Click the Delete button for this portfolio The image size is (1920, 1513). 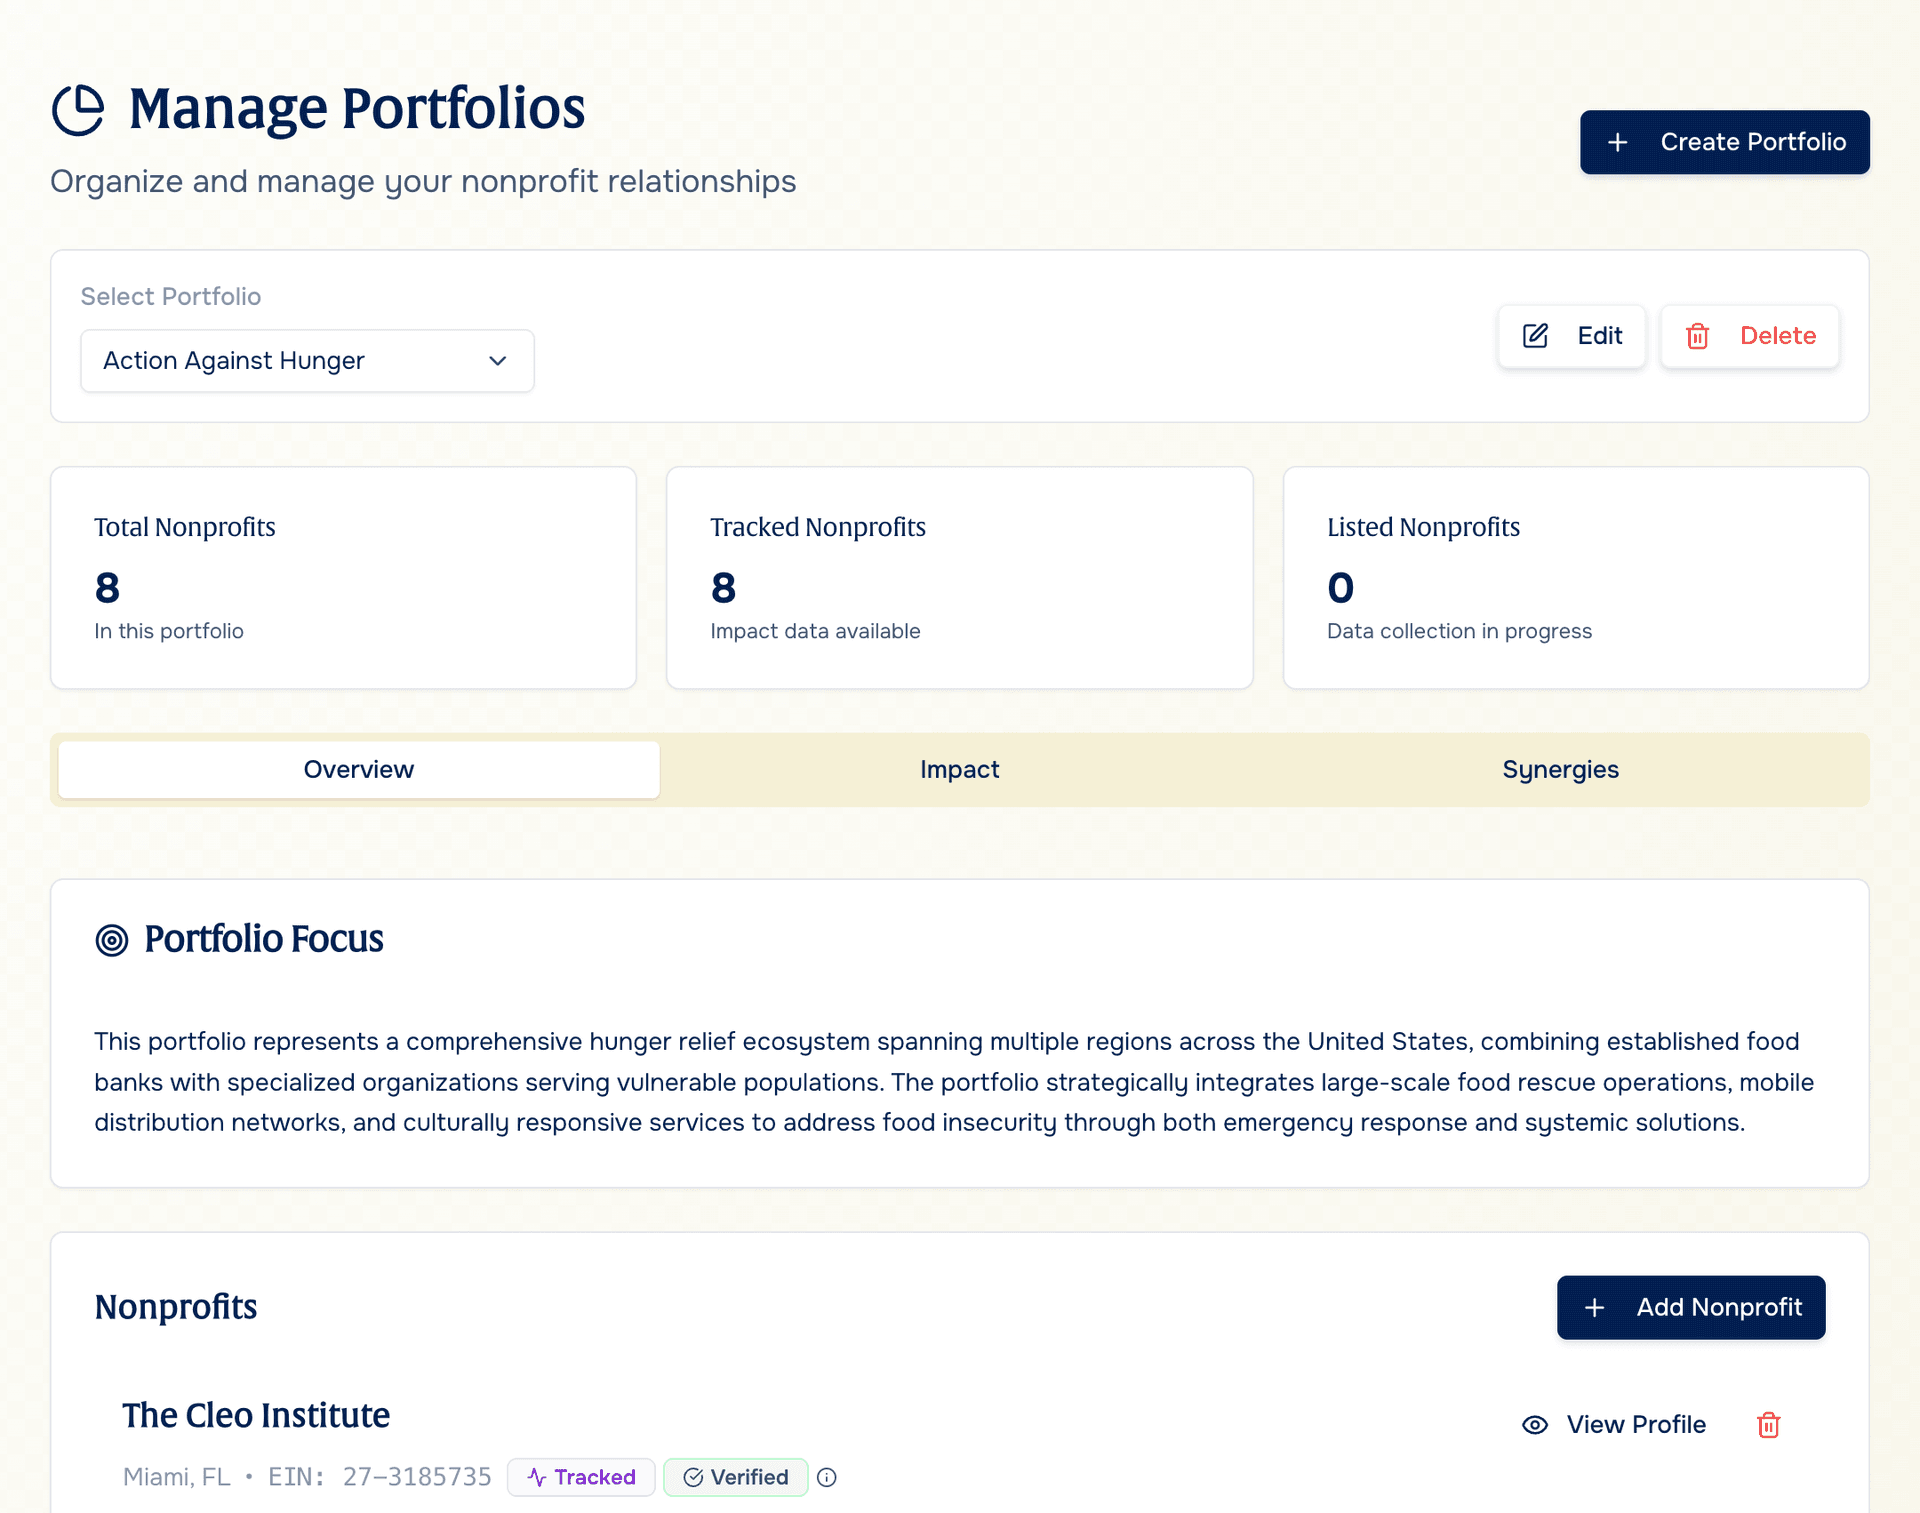[x=1750, y=336]
